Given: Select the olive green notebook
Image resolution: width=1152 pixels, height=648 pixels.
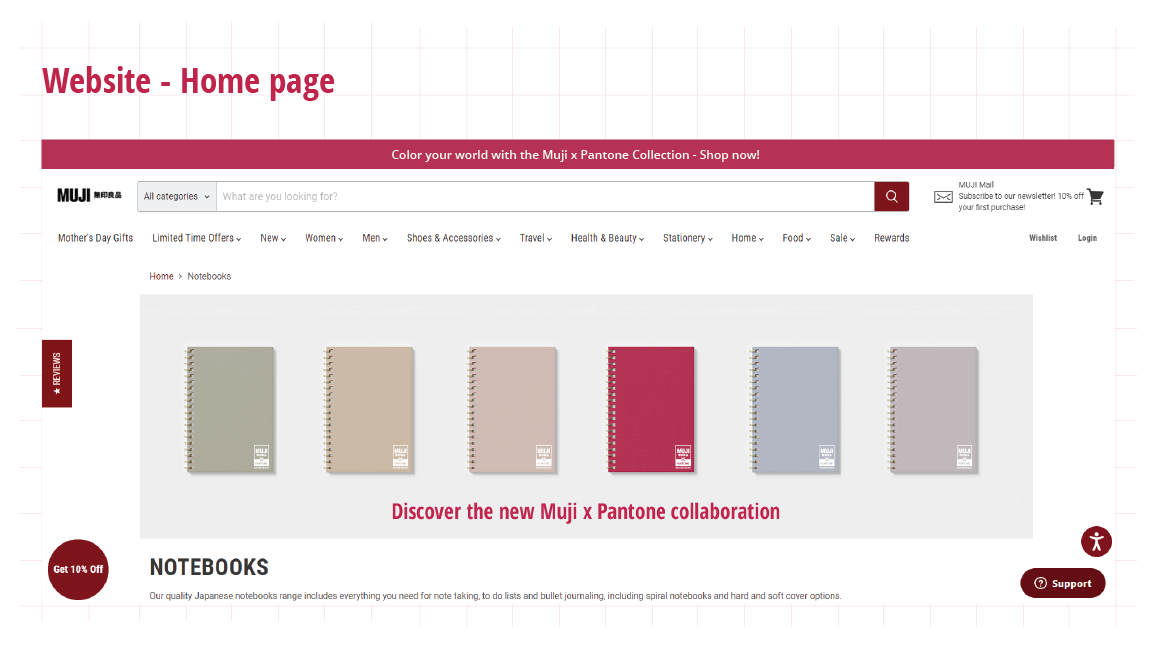Looking at the screenshot, I should (x=230, y=409).
